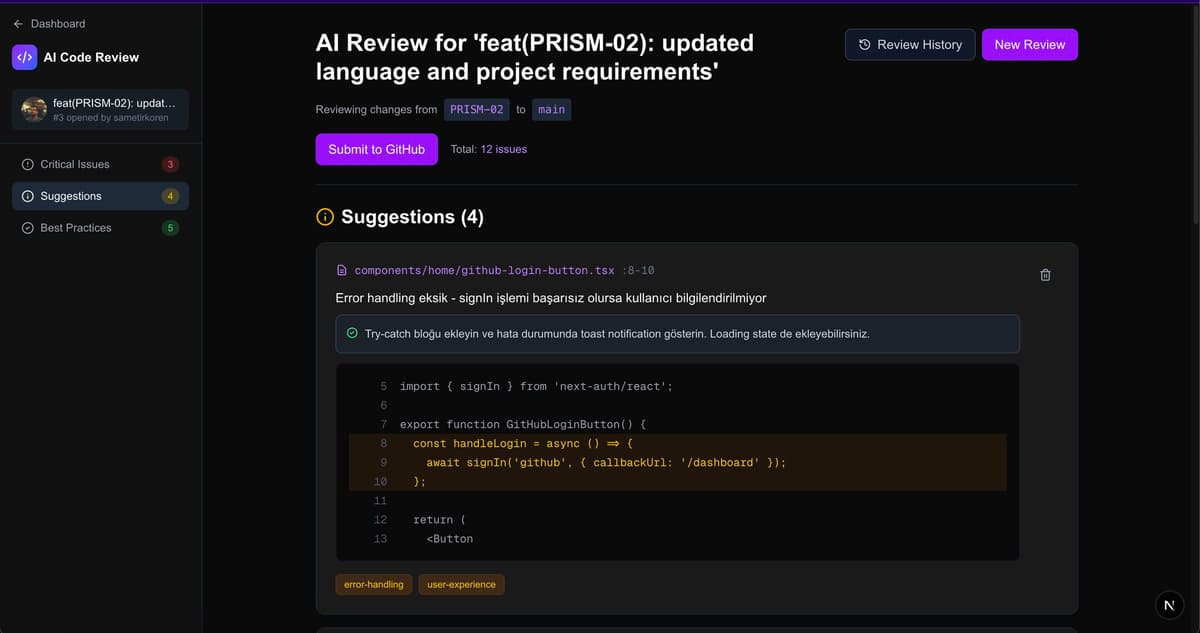1200x633 pixels.
Task: Click the N logo in the bottom right corner
Action: click(x=1169, y=604)
